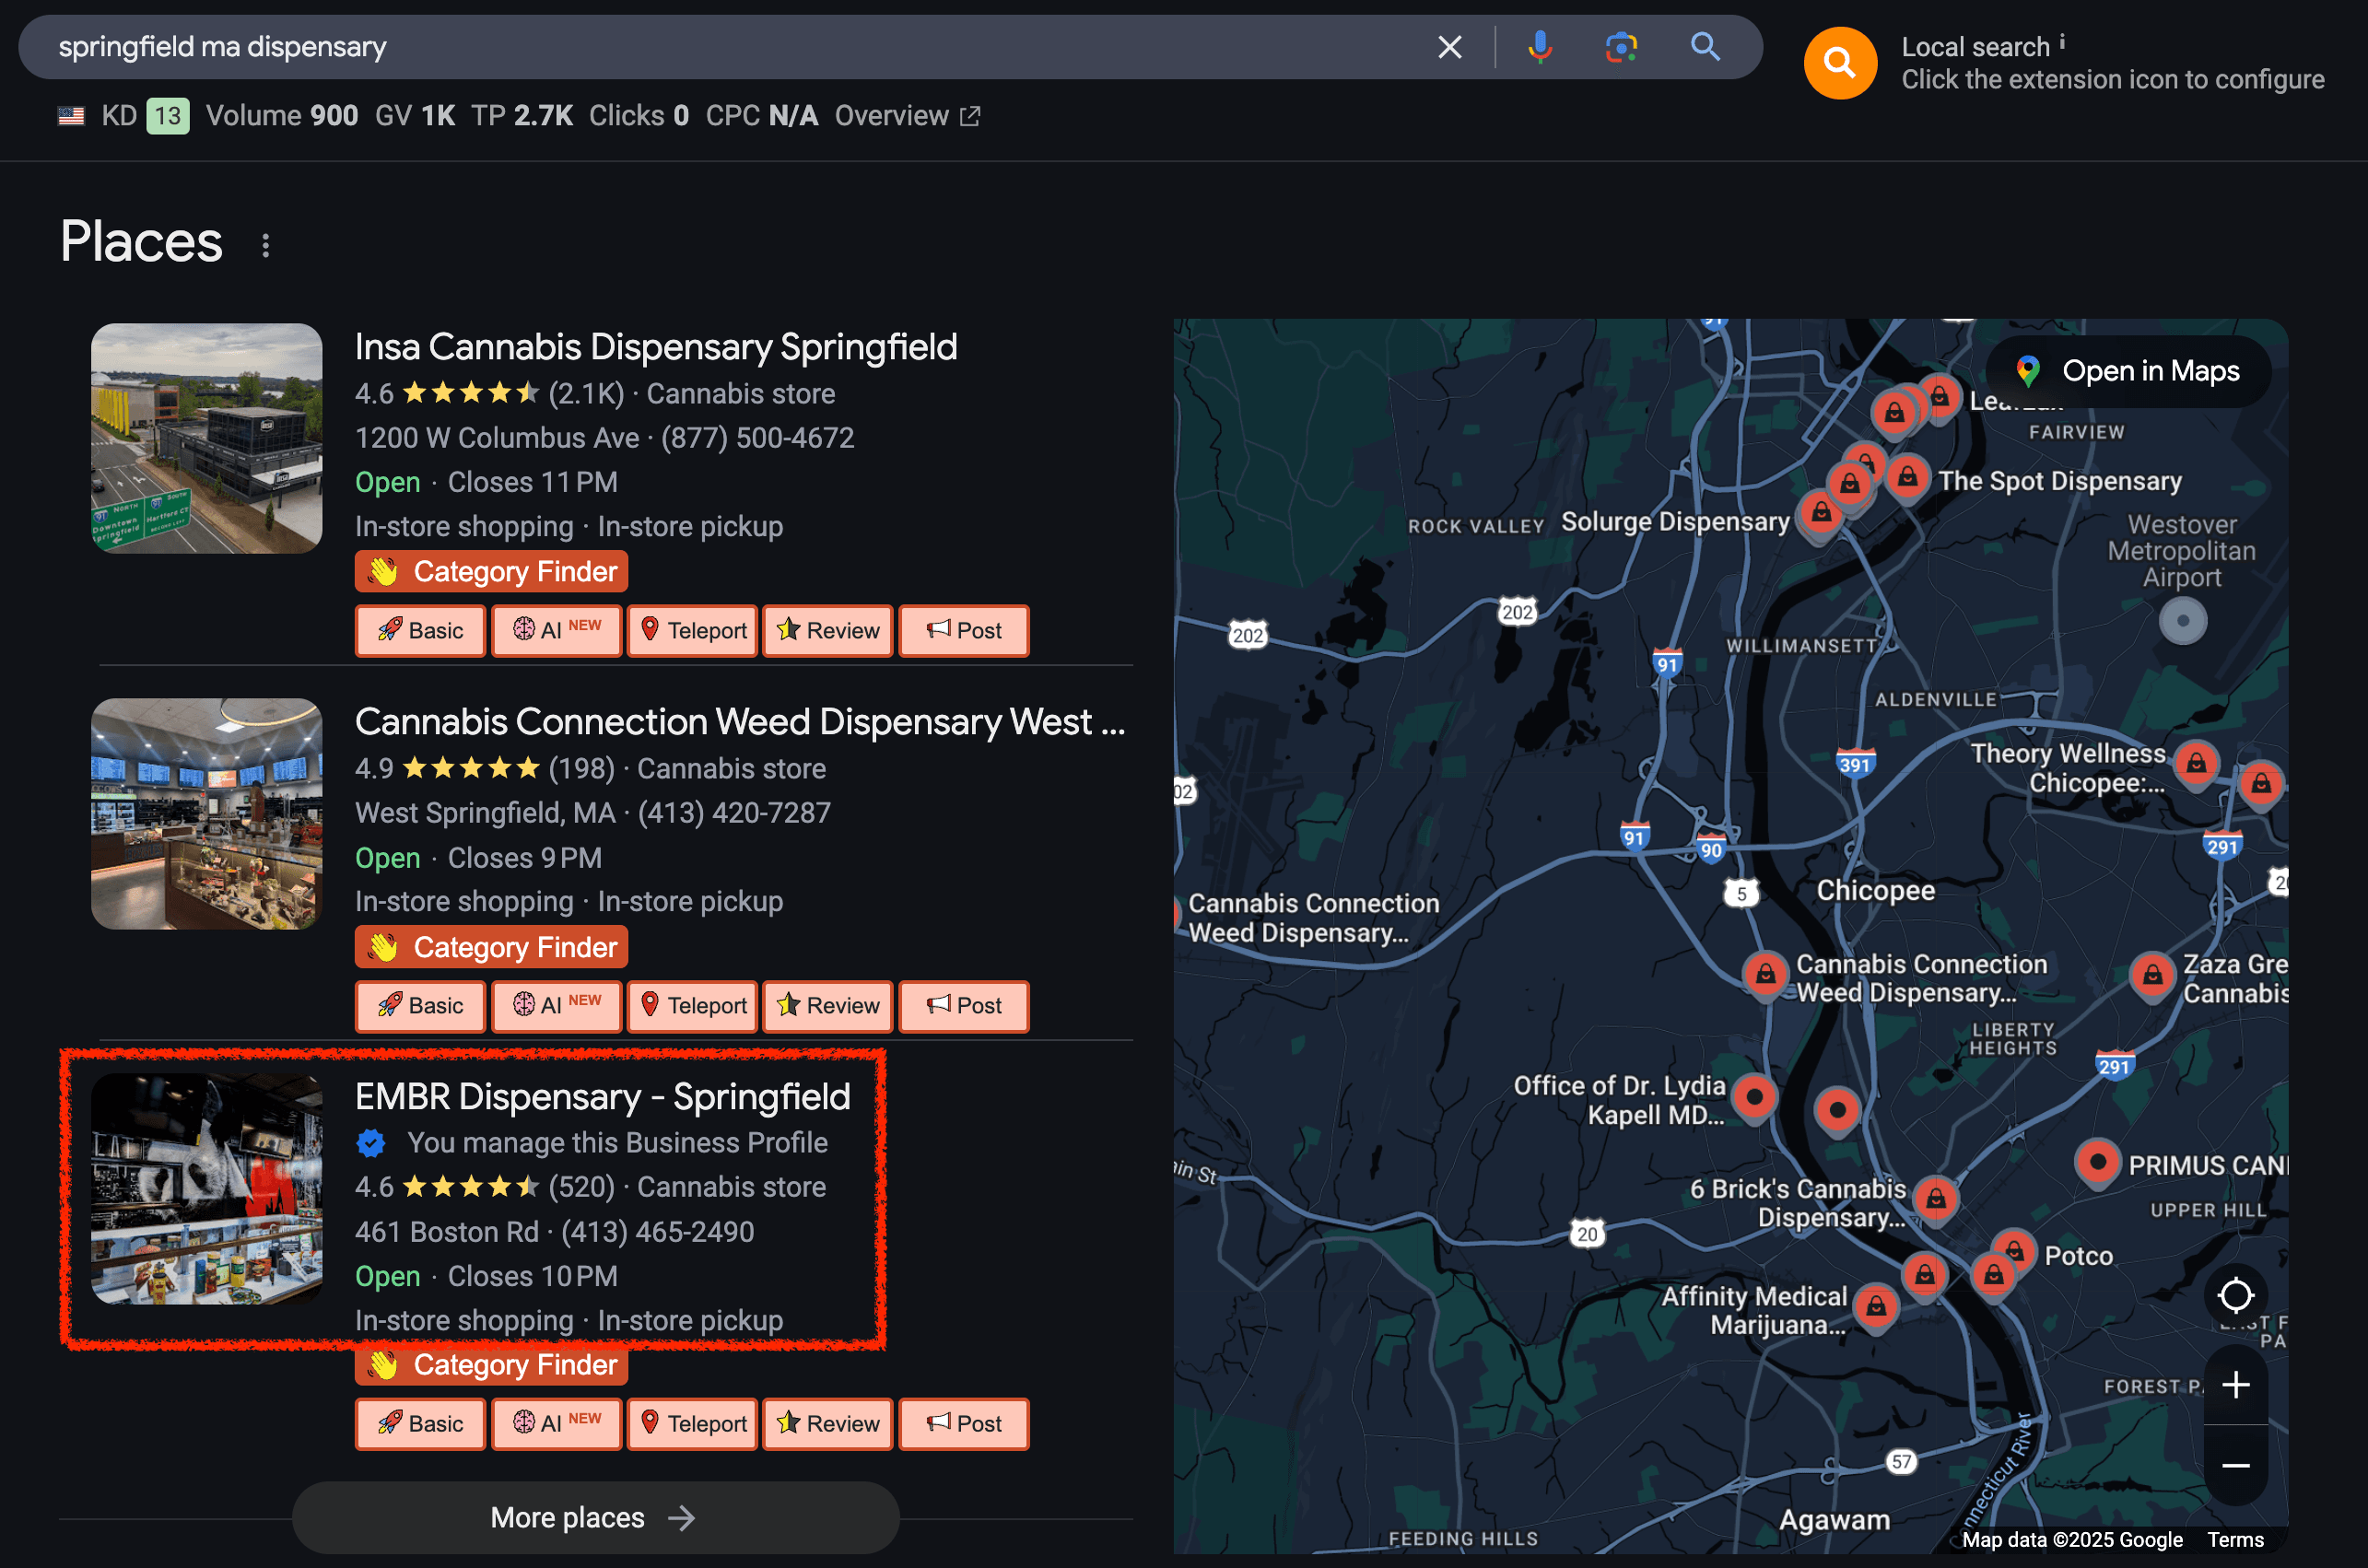Center map on my current location
Image resolution: width=2368 pixels, height=1568 pixels.
pos(2235,1296)
